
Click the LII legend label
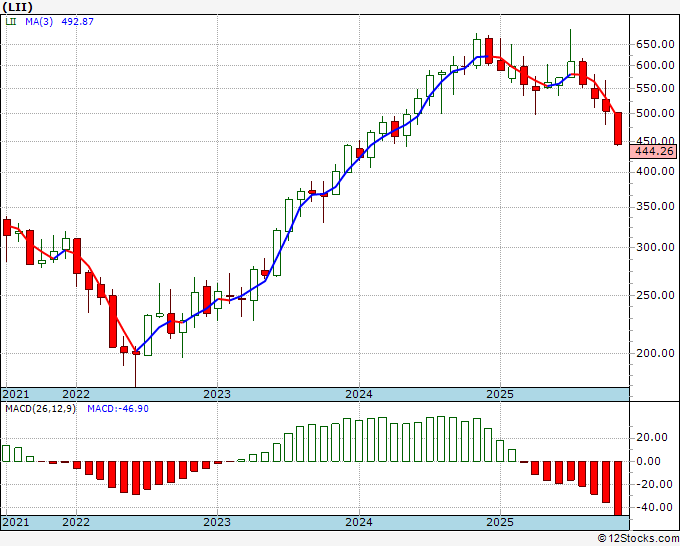(11, 22)
